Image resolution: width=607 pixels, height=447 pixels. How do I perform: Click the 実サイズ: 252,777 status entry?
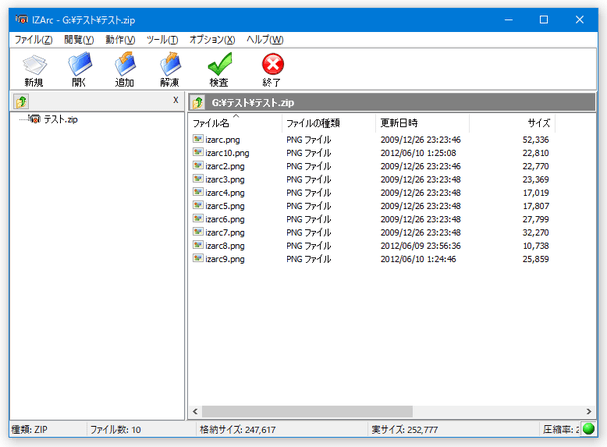coord(405,430)
